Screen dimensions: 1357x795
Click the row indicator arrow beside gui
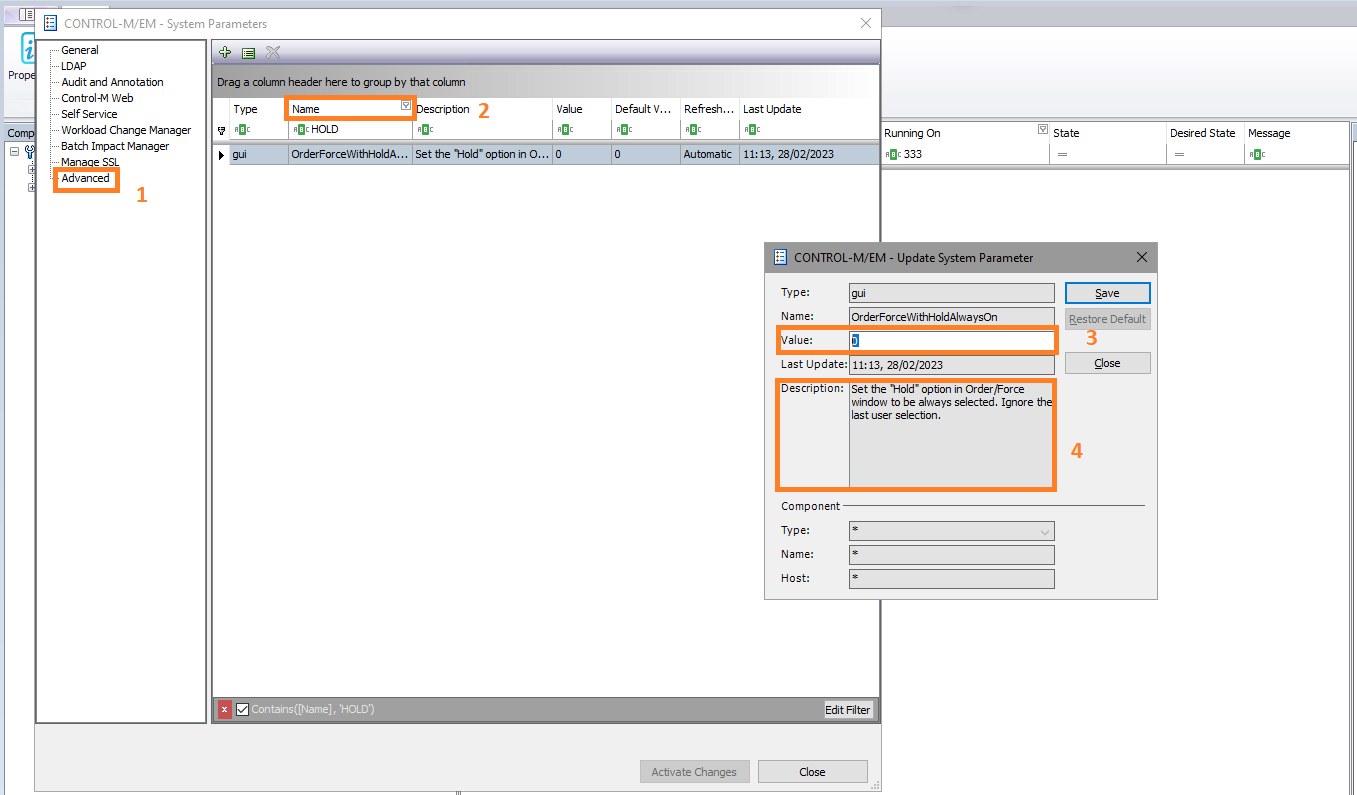click(x=221, y=155)
